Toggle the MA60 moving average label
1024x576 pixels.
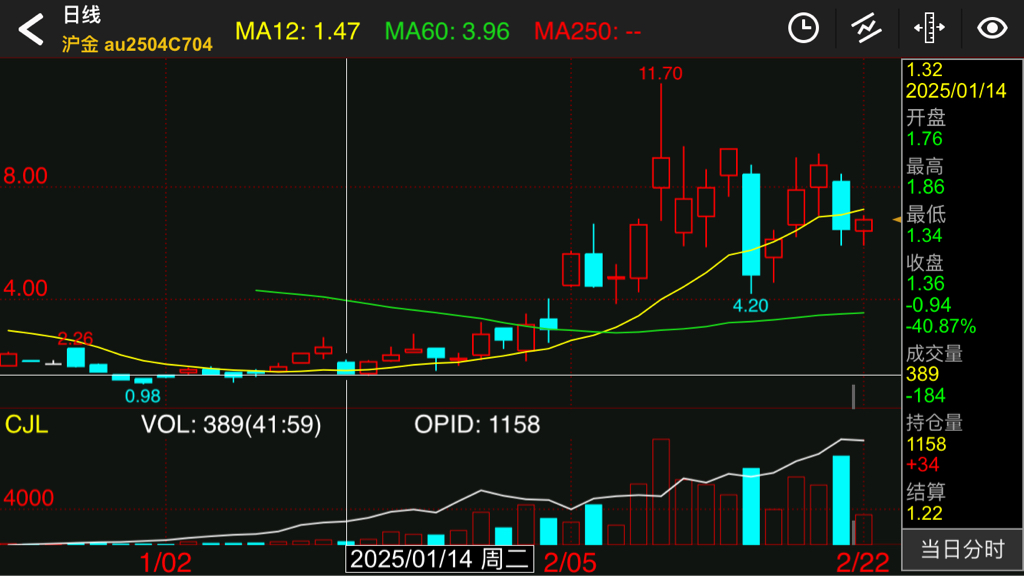(447, 31)
